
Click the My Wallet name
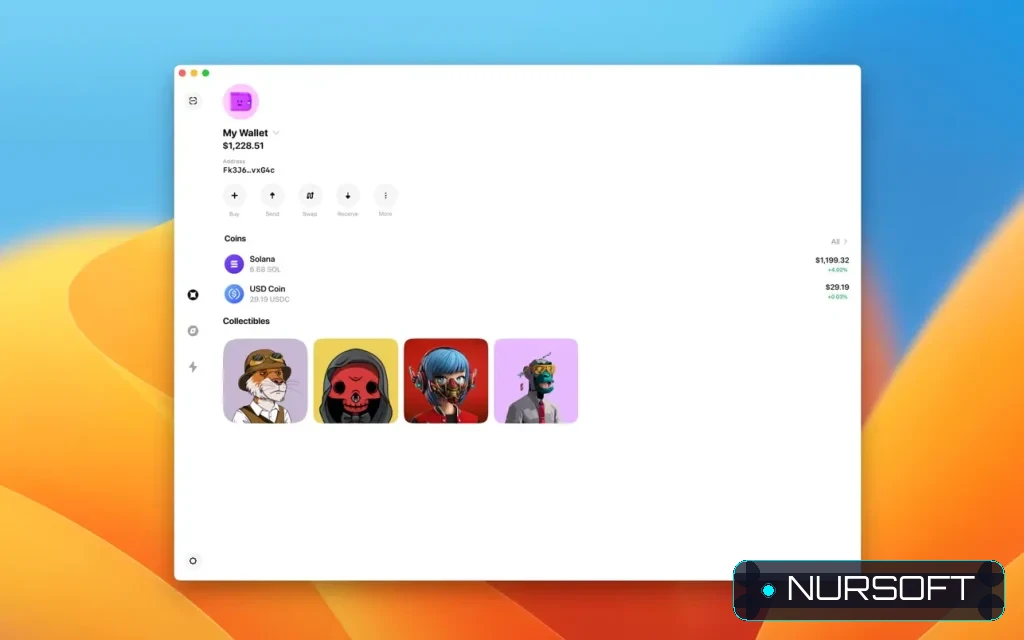(x=246, y=133)
